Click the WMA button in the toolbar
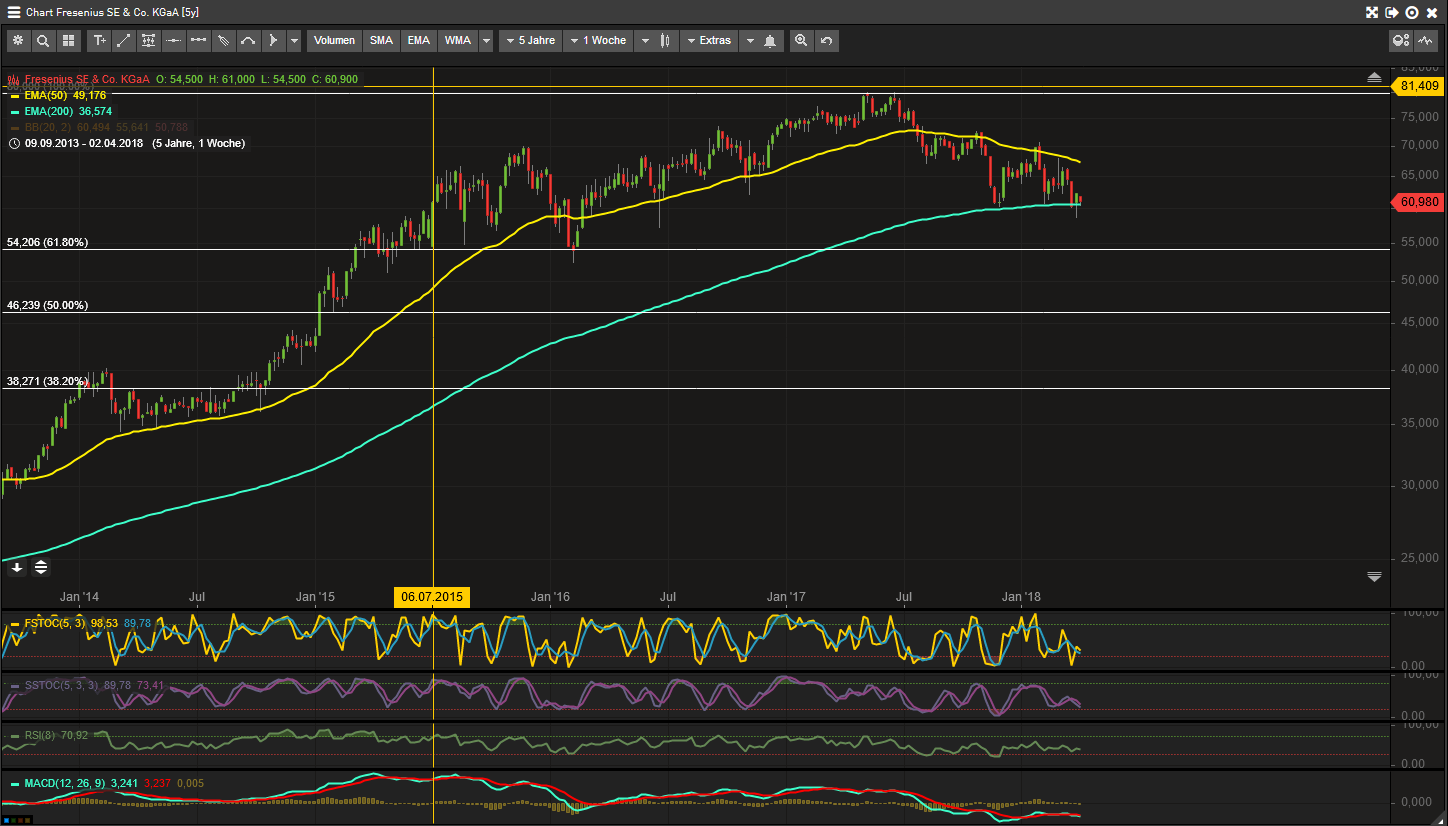Image resolution: width=1448 pixels, height=826 pixels. point(457,40)
